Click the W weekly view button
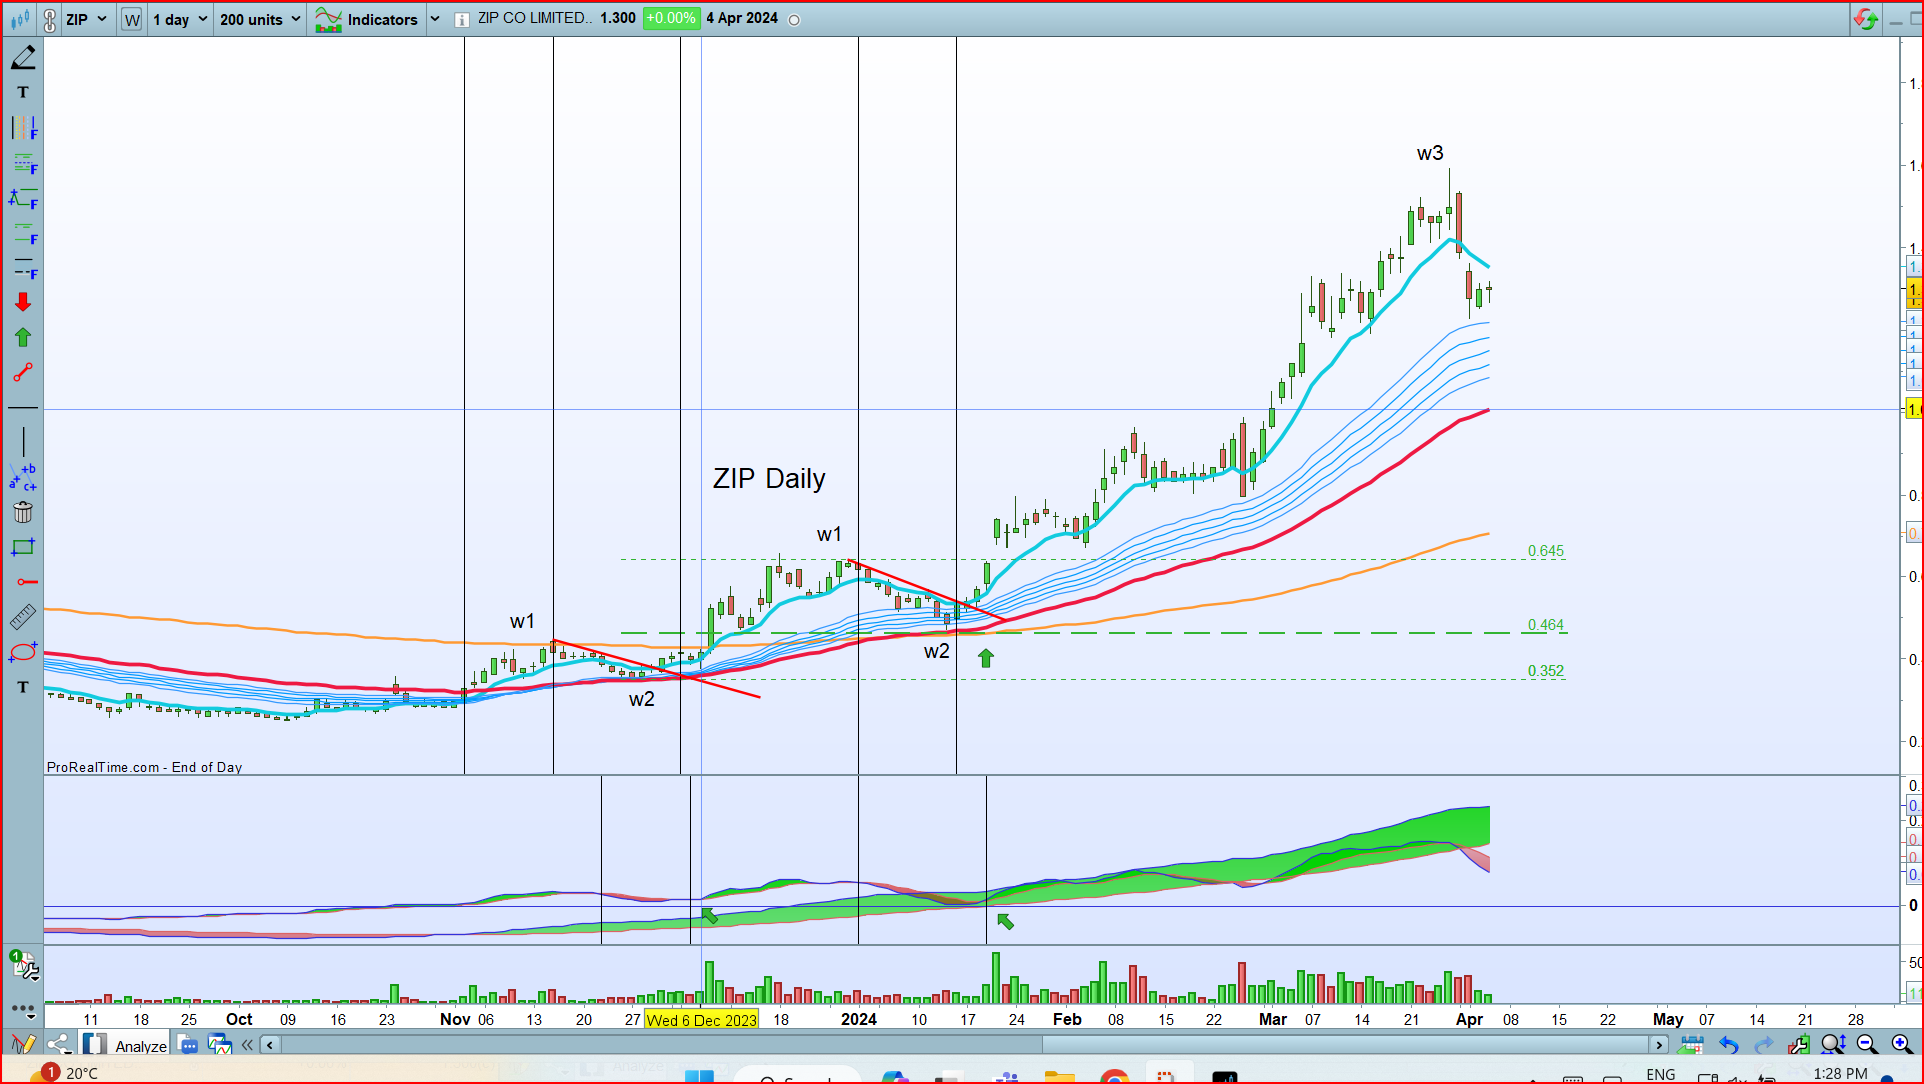 (132, 19)
